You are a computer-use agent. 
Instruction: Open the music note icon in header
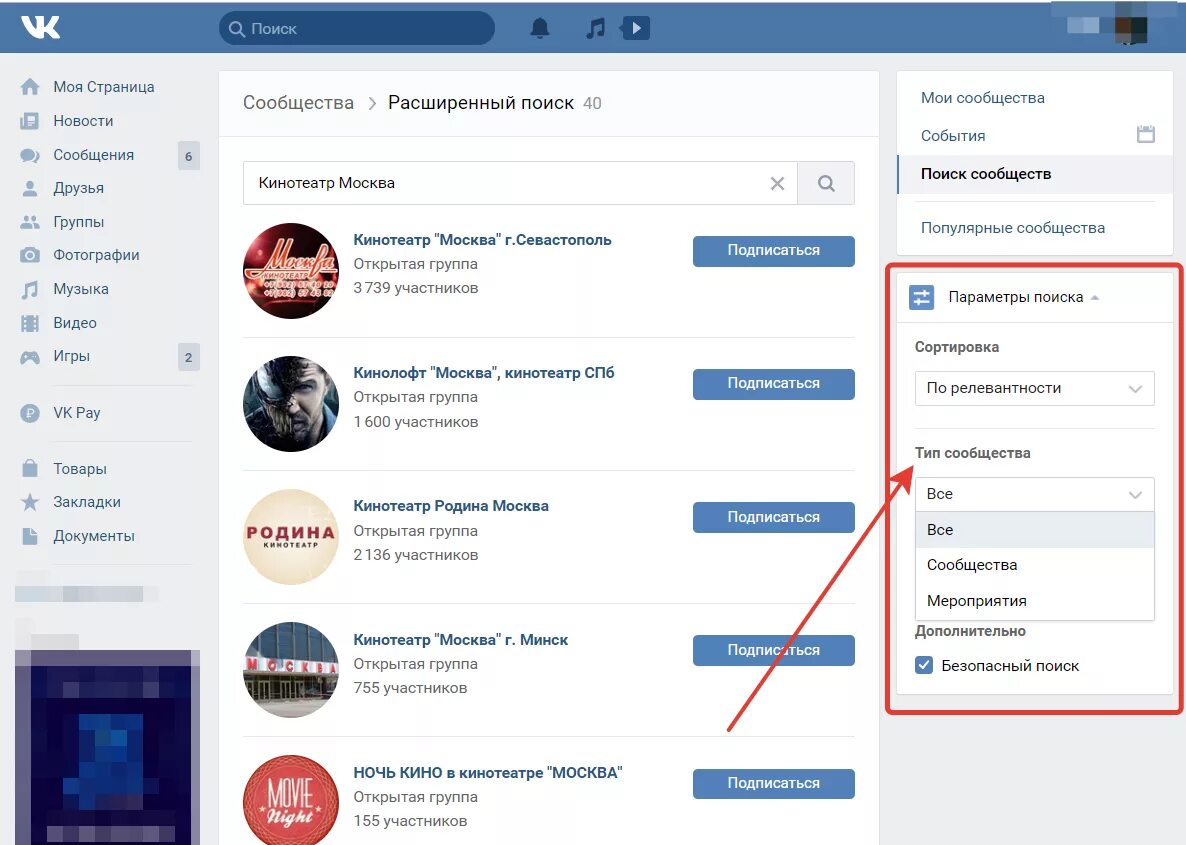[x=596, y=29]
